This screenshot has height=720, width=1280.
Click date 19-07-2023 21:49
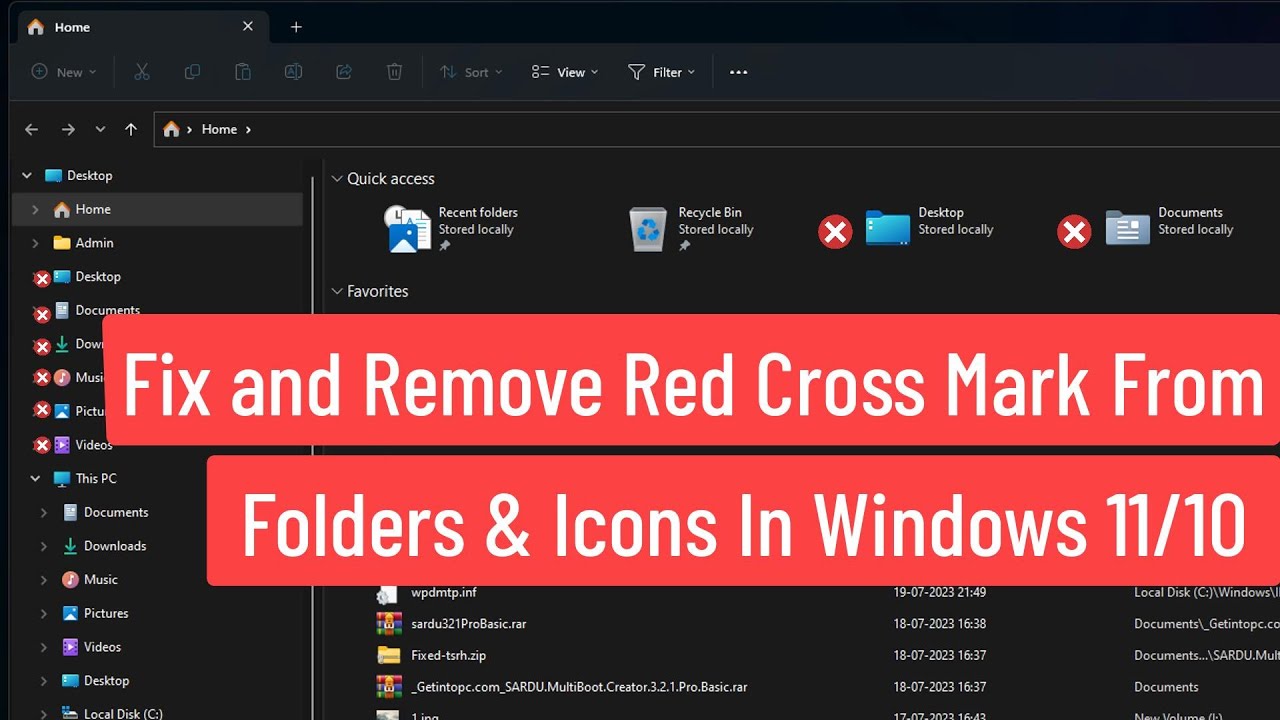click(x=940, y=592)
